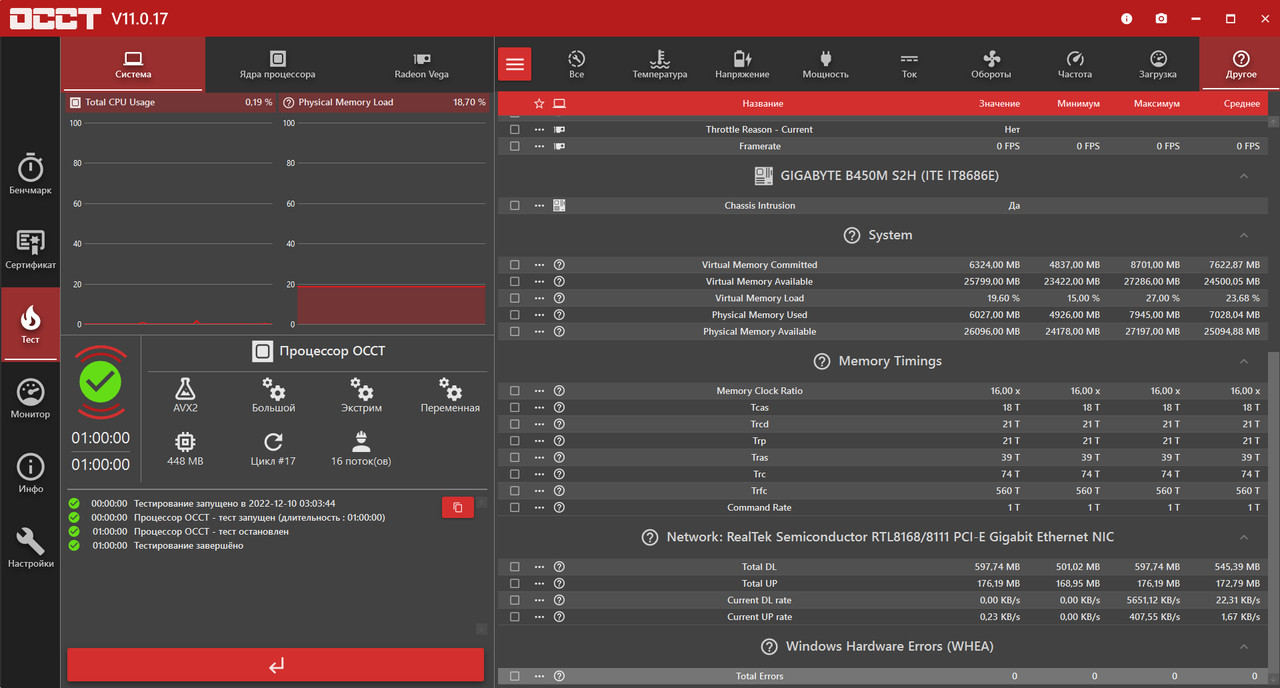This screenshot has height=688, width=1280.
Task: Show Мощность sensors category
Action: pyautogui.click(x=825, y=65)
